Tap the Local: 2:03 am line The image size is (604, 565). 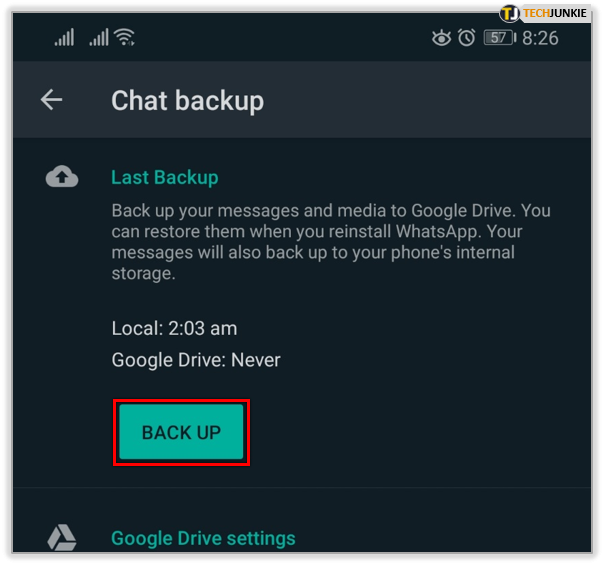(174, 329)
